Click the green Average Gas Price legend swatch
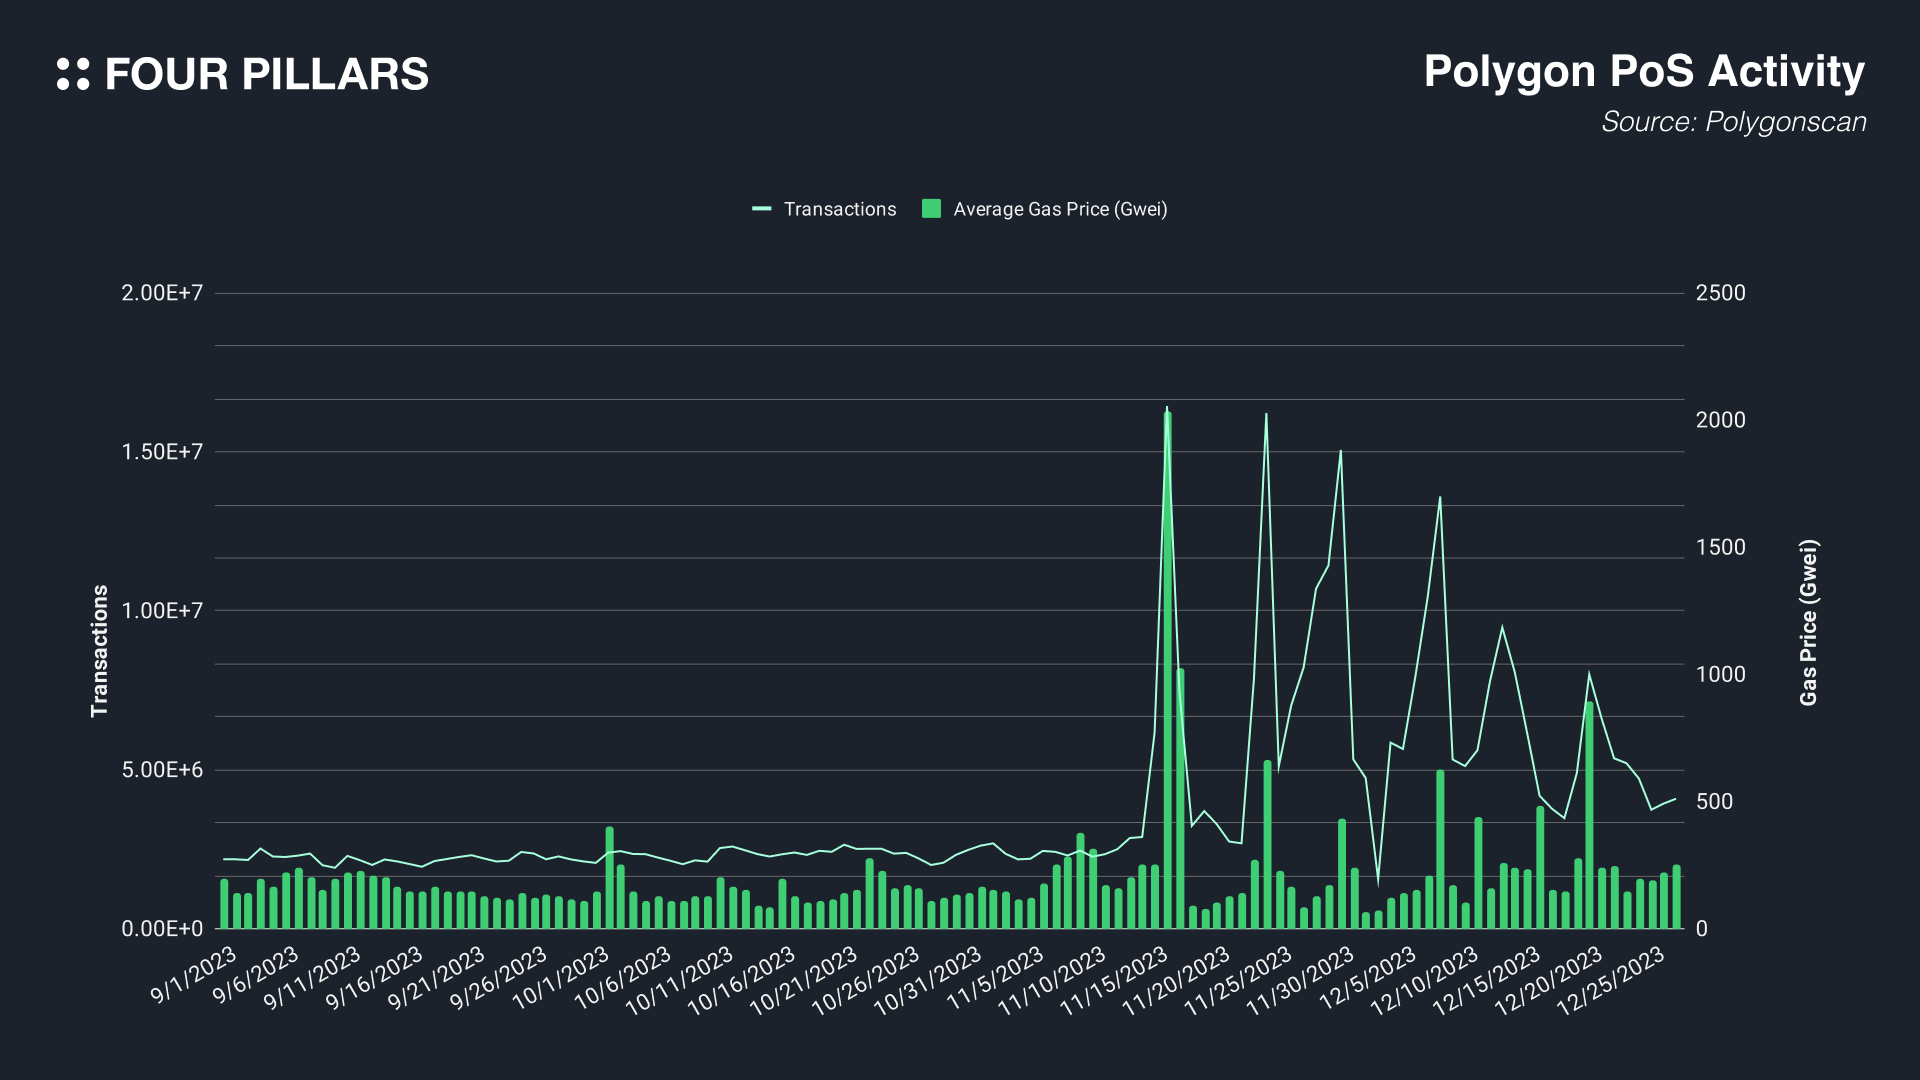The image size is (1920, 1080). (x=931, y=209)
